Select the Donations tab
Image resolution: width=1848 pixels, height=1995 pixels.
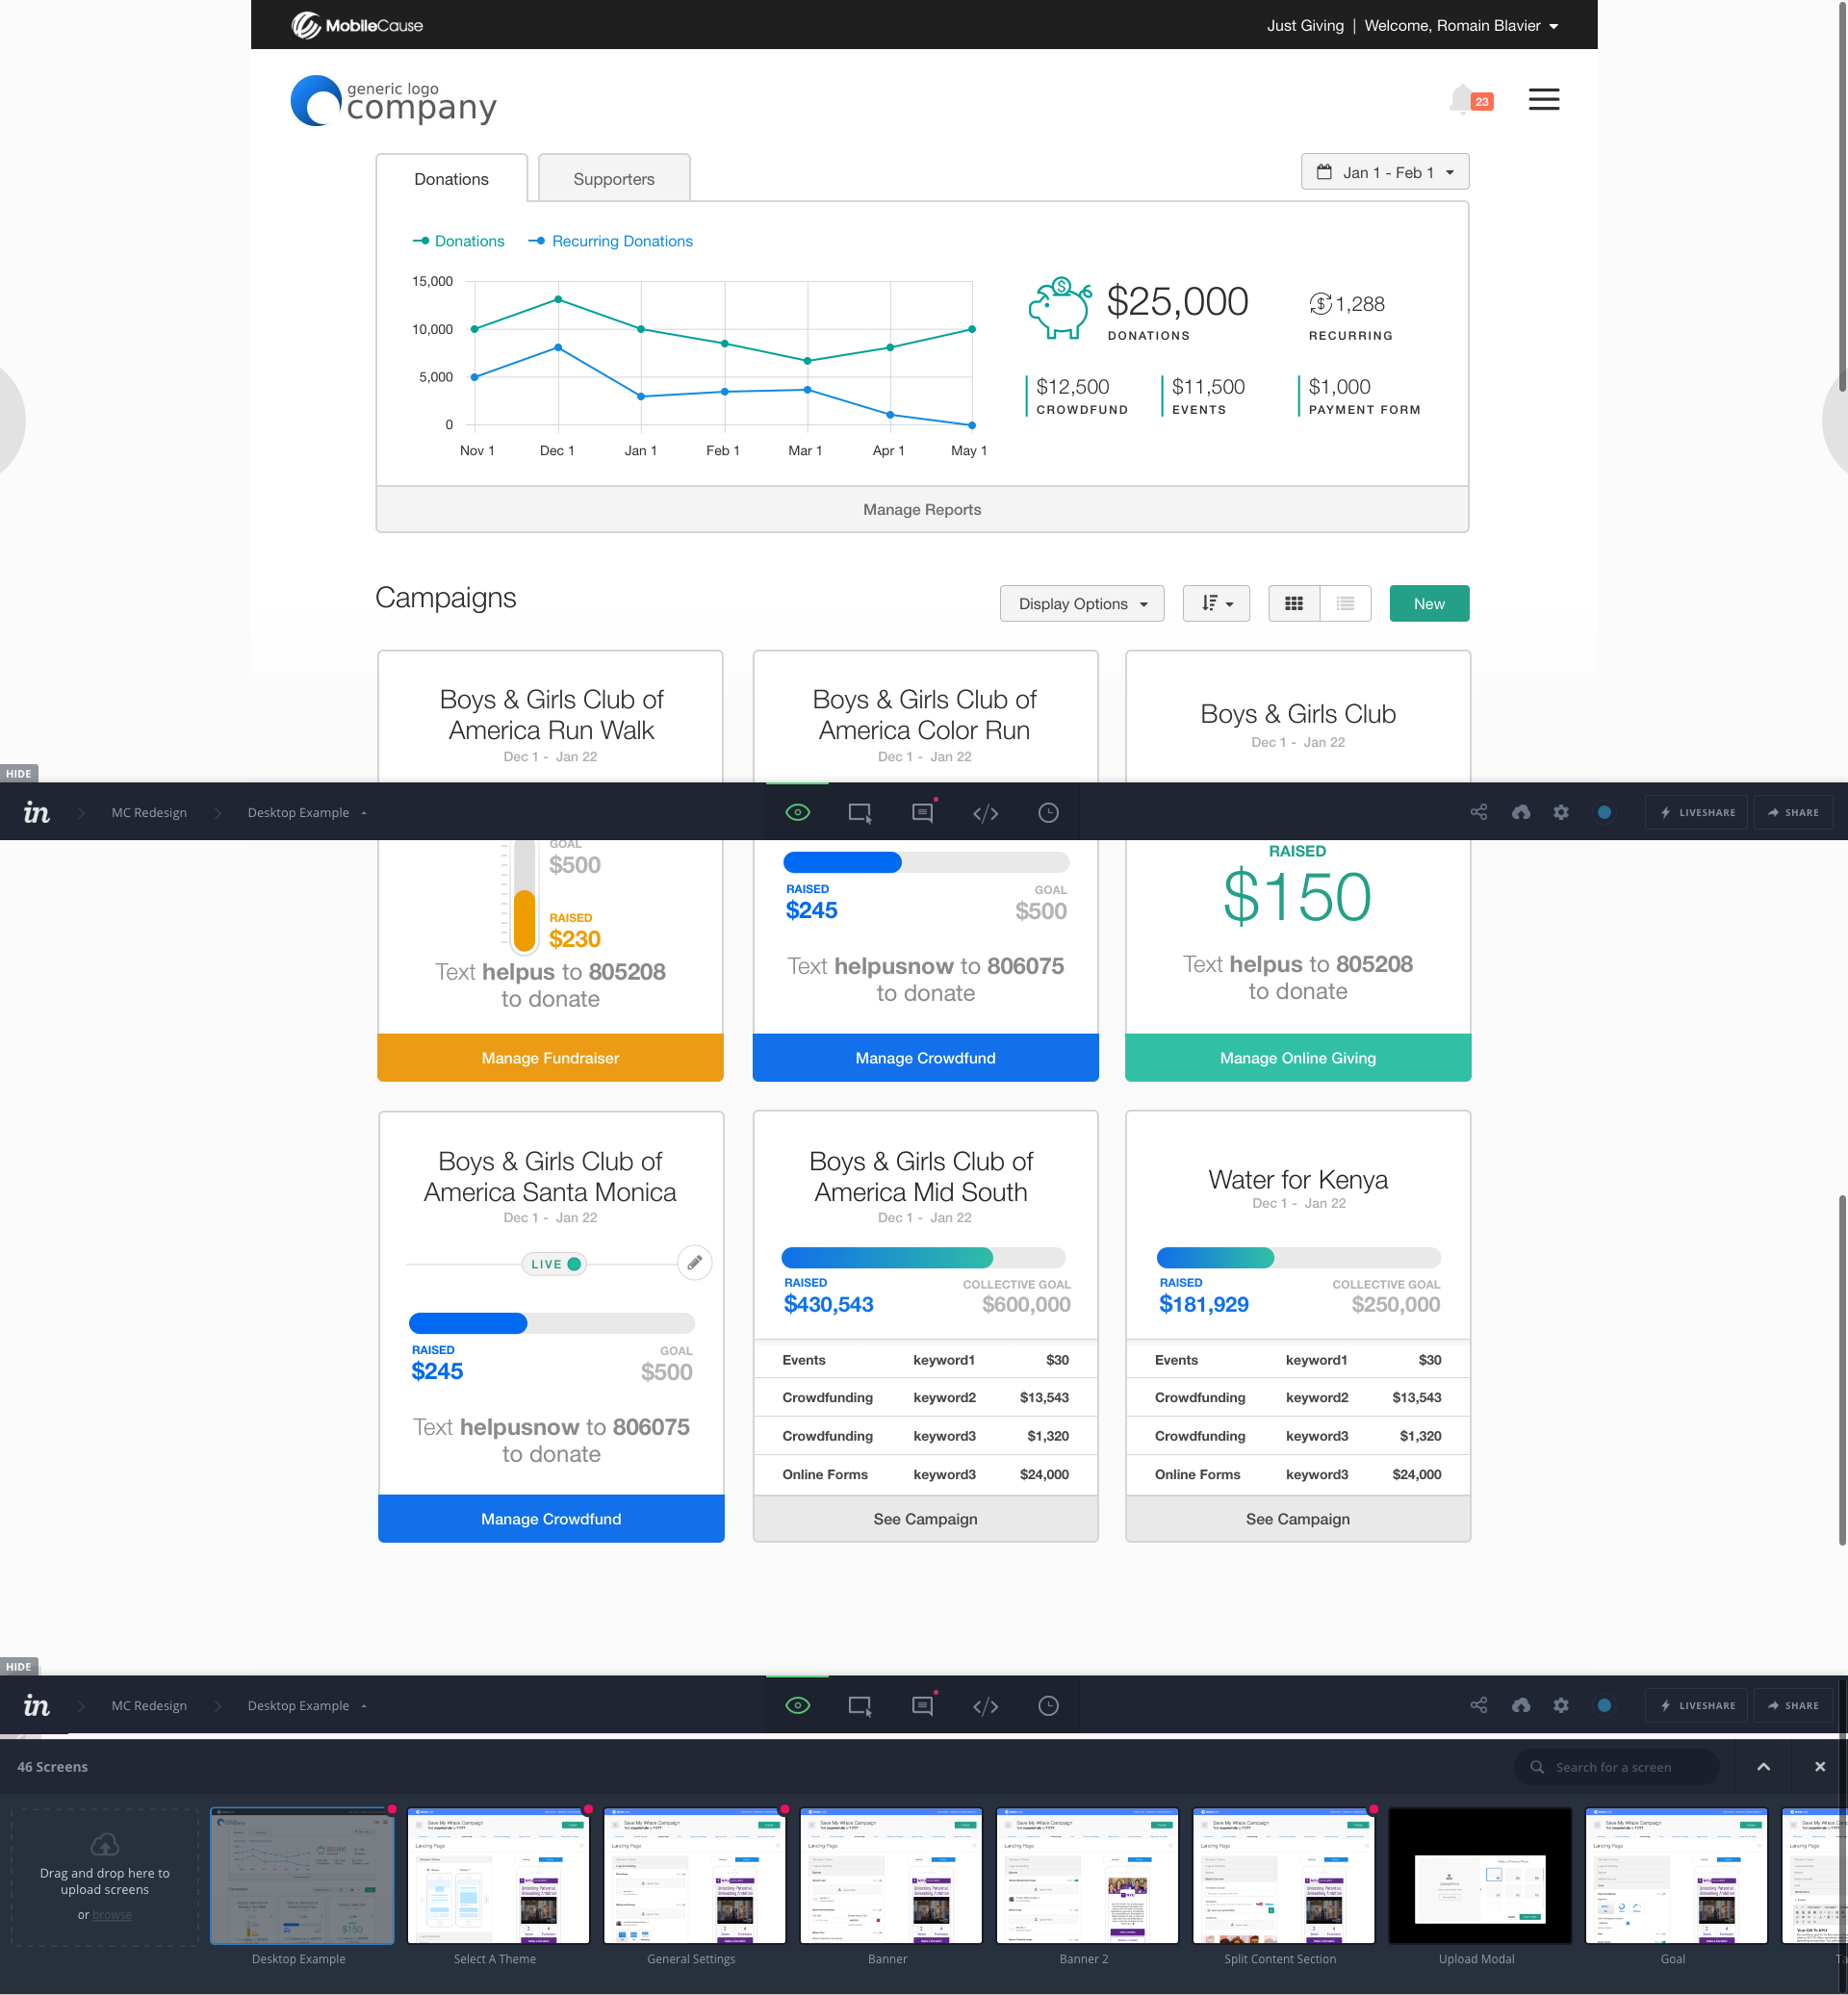[451, 179]
